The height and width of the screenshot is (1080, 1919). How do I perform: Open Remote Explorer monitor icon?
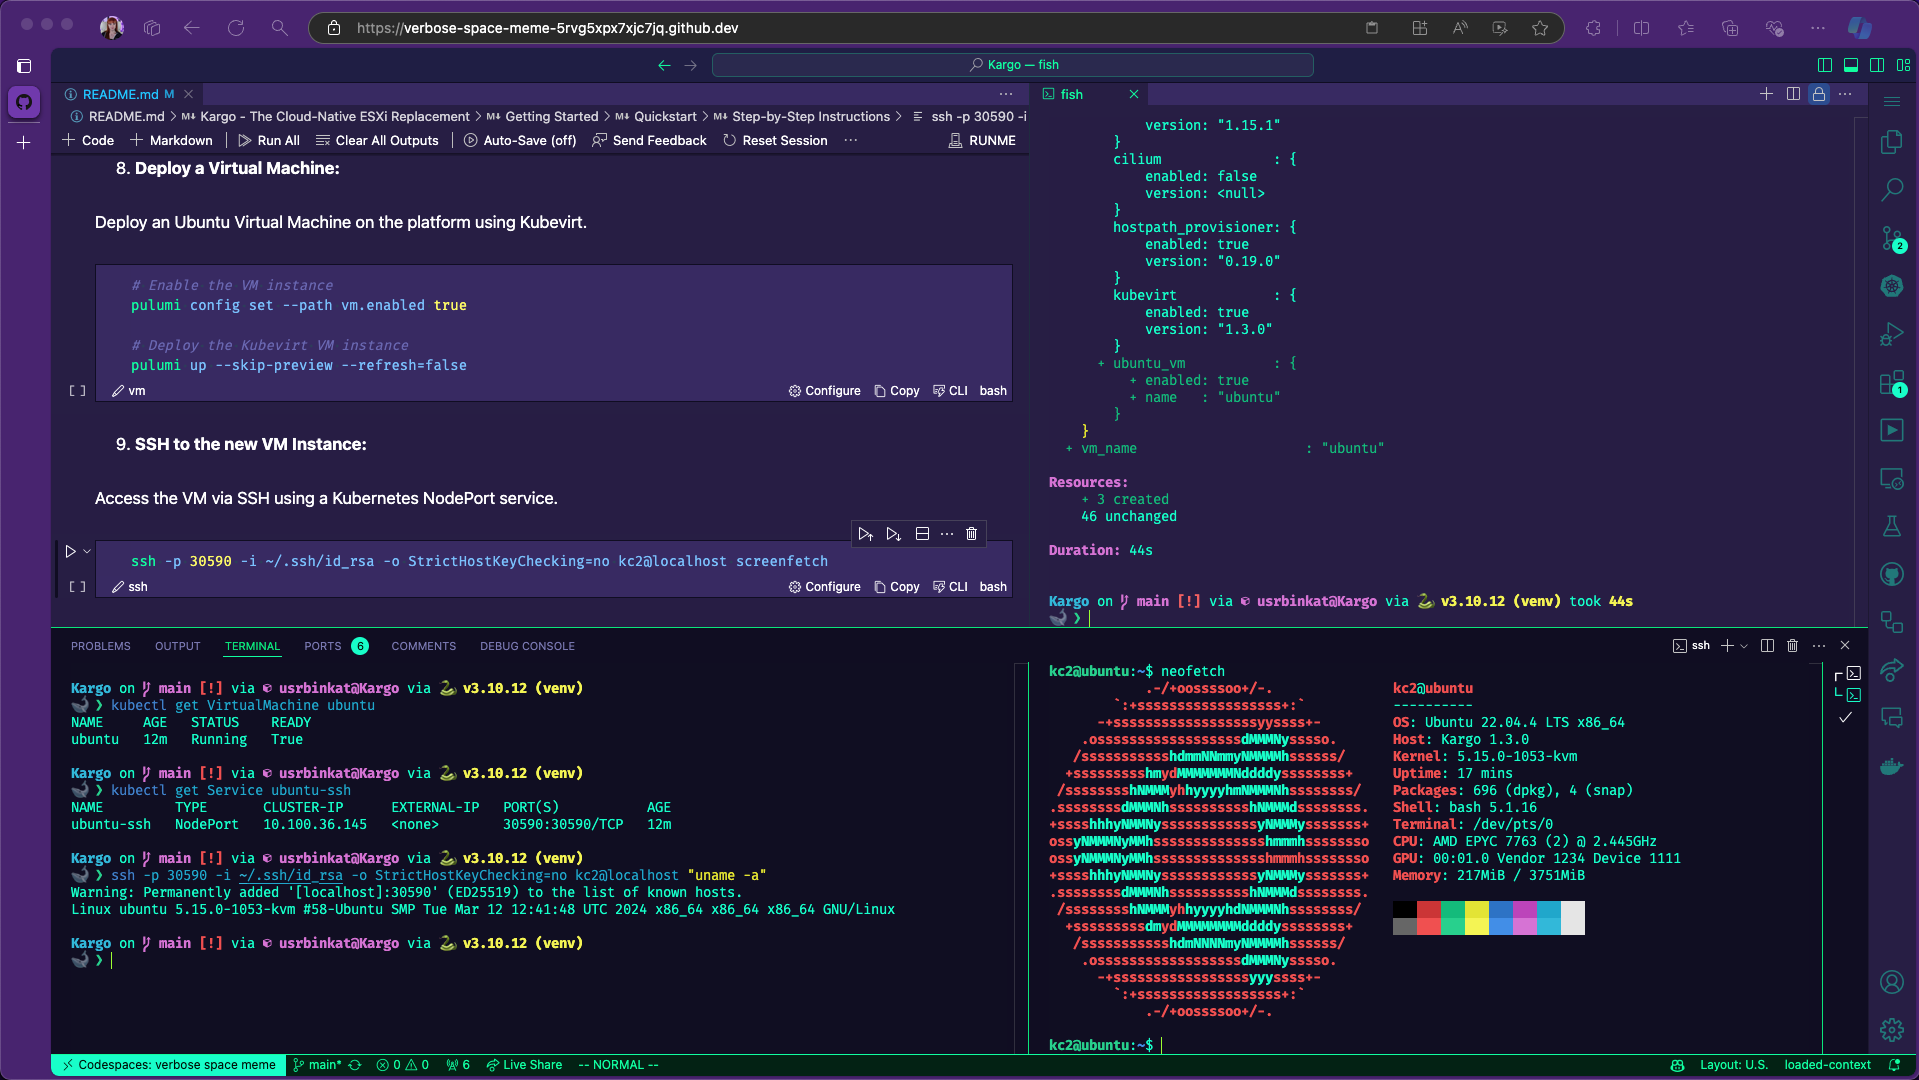click(1891, 478)
